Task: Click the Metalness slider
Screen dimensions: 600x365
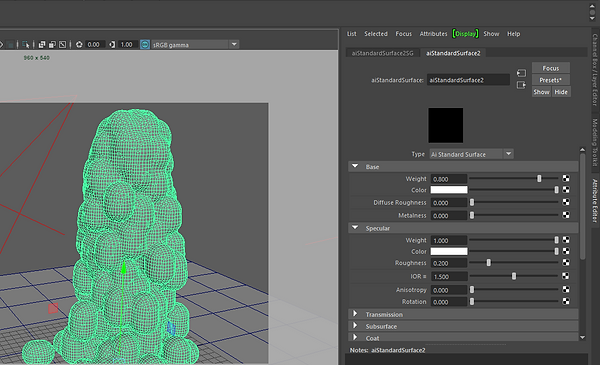Action: (514, 215)
